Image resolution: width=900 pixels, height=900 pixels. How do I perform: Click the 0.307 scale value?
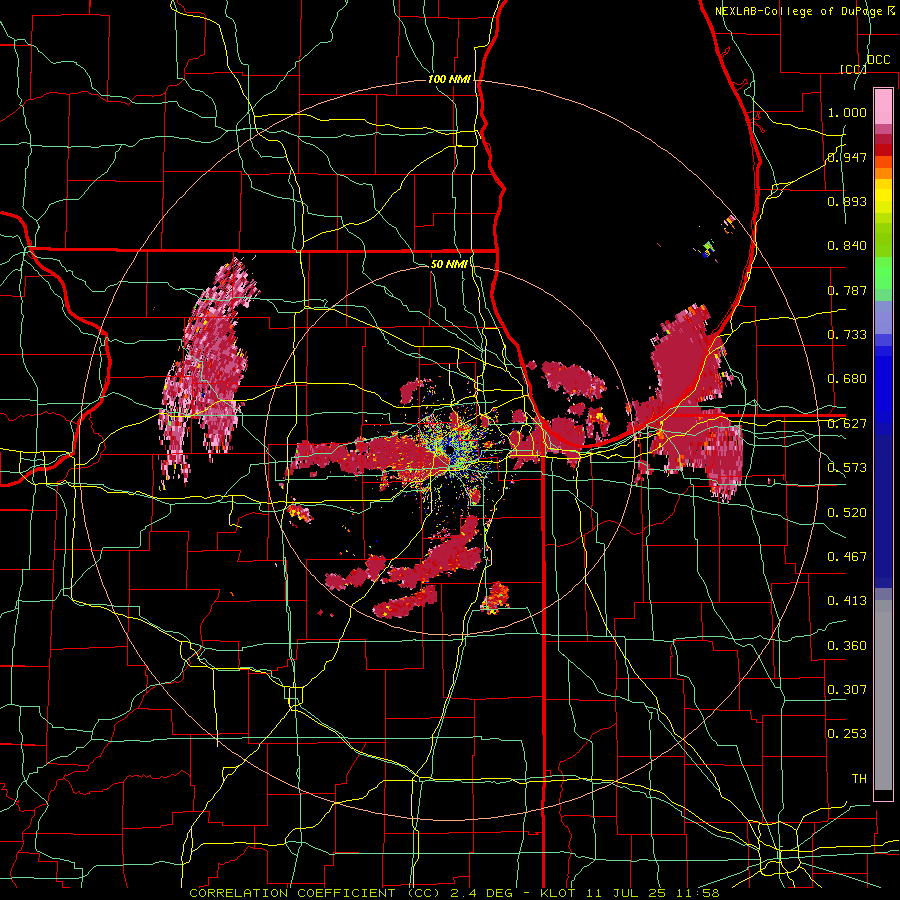847,690
